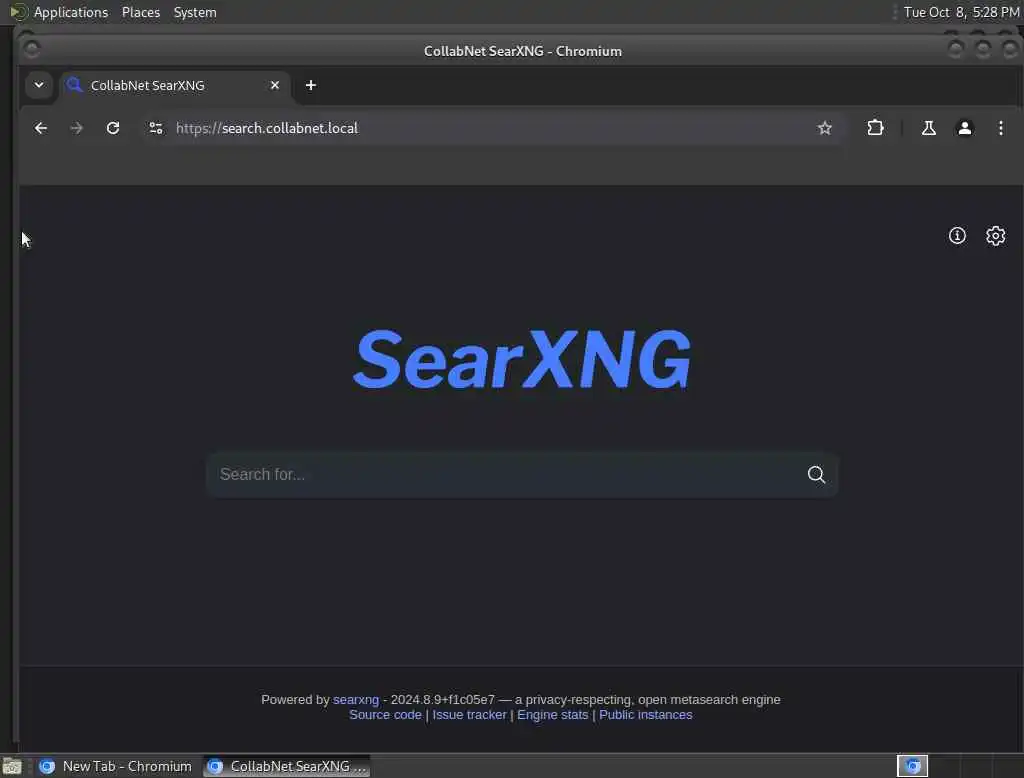Open the Applications menu
The image size is (1024, 778).
coord(71,12)
